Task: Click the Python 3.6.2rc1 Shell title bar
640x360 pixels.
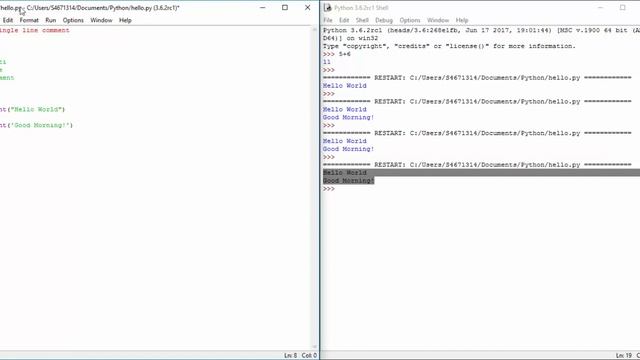Action: click(x=361, y=8)
